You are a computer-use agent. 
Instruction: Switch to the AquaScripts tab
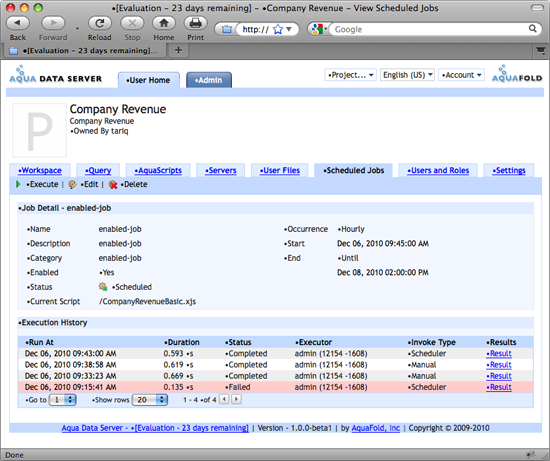(158, 171)
